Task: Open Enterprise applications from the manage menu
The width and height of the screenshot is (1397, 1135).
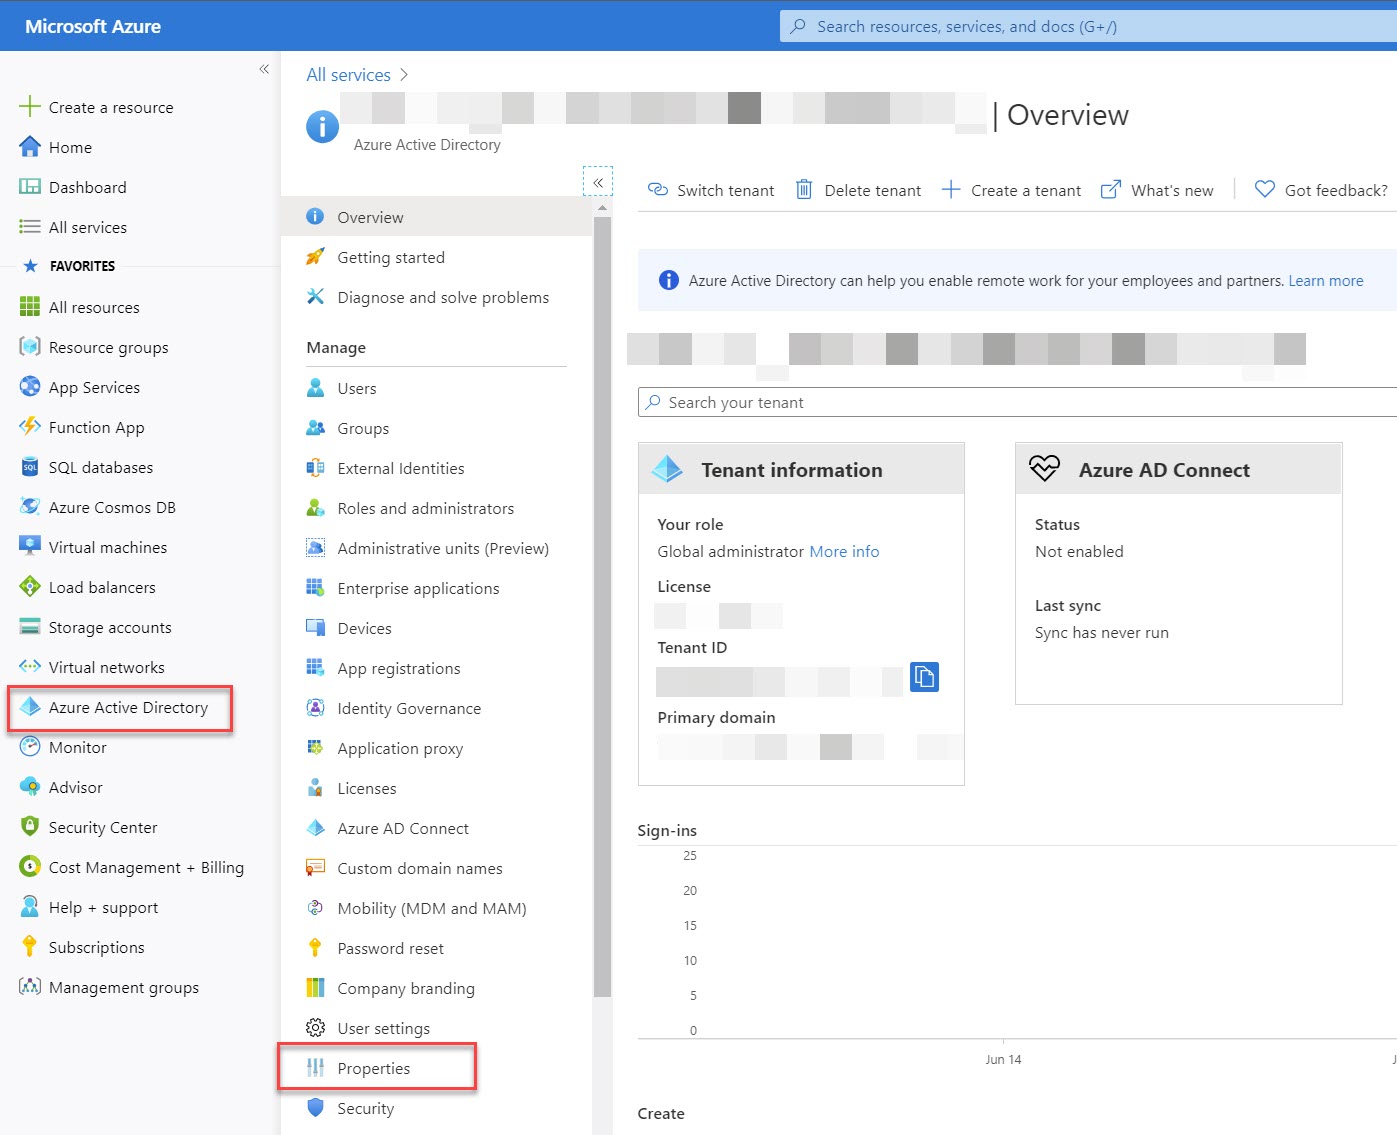Action: [418, 588]
